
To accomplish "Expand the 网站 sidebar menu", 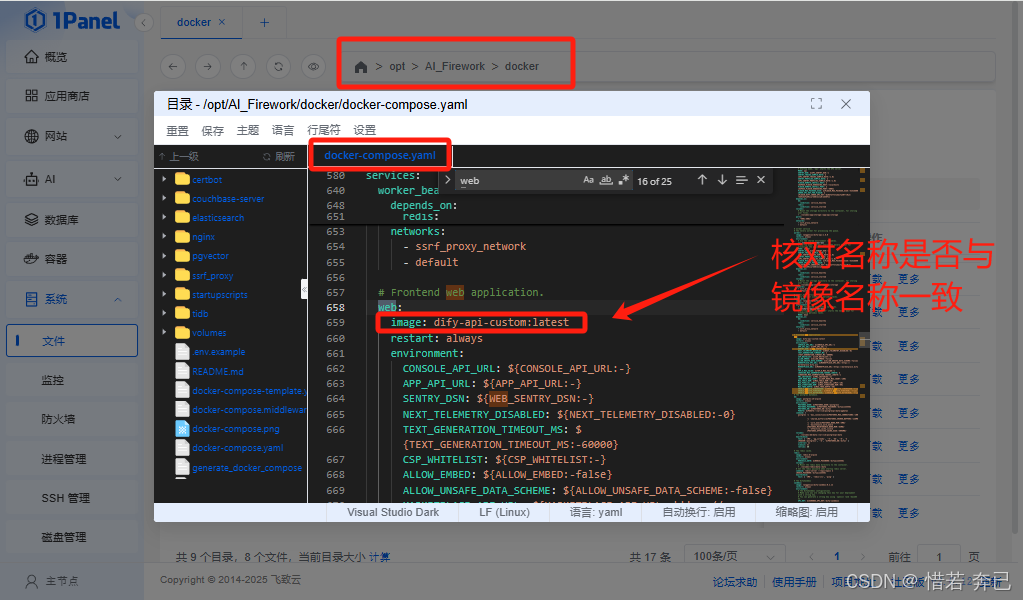I will [72, 136].
